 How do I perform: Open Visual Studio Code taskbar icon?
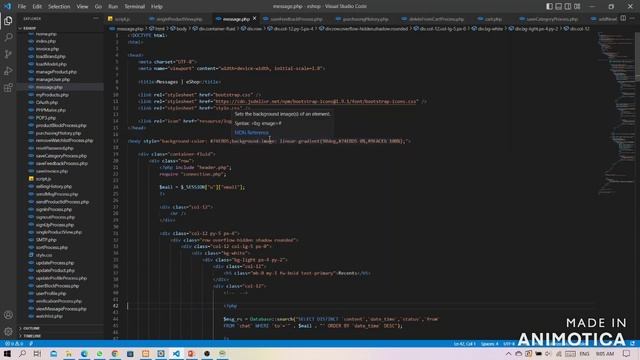(x=176, y=353)
